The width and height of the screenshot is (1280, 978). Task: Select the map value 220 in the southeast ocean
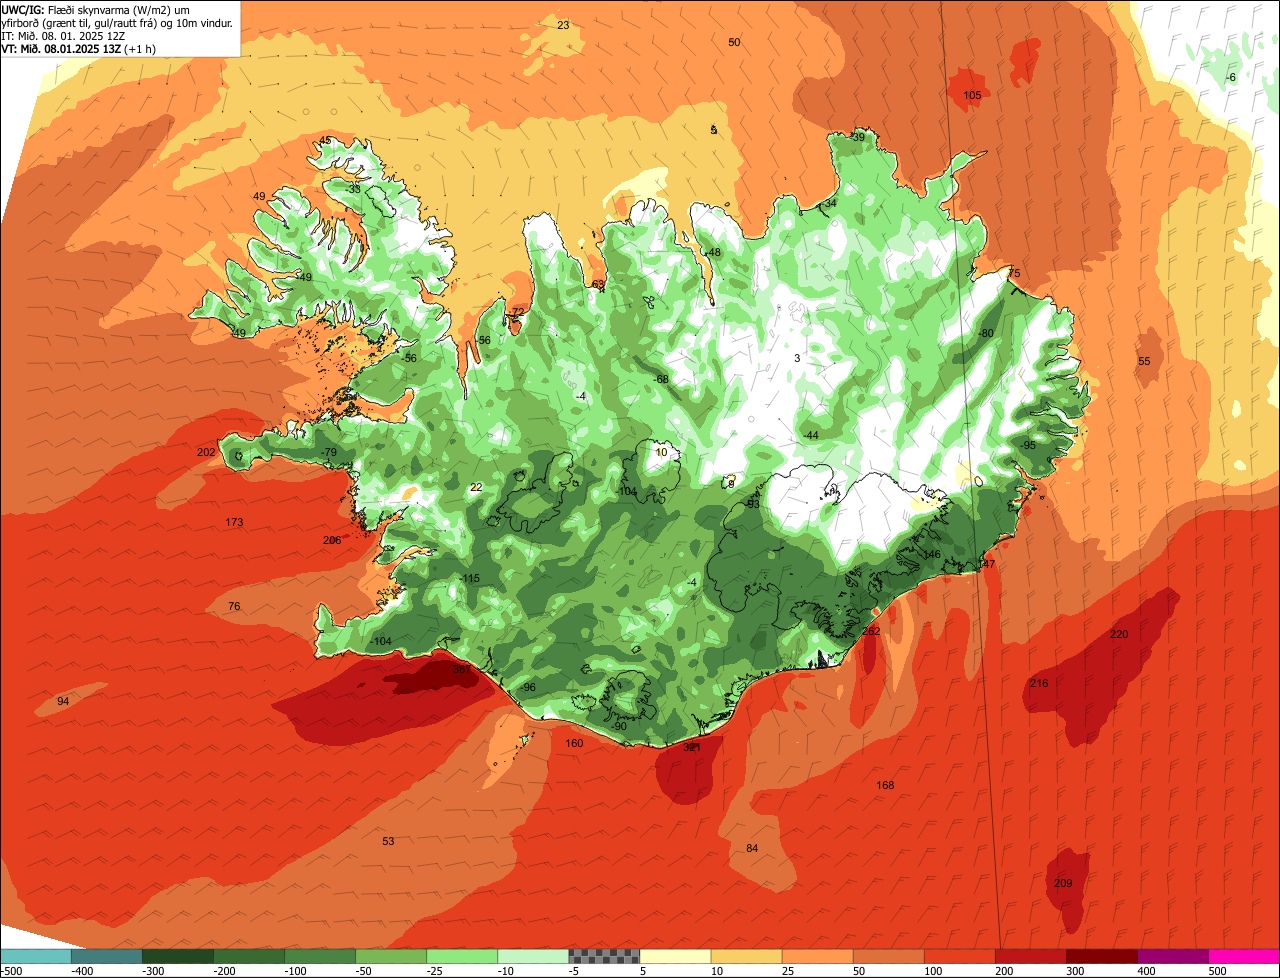[x=1119, y=634]
